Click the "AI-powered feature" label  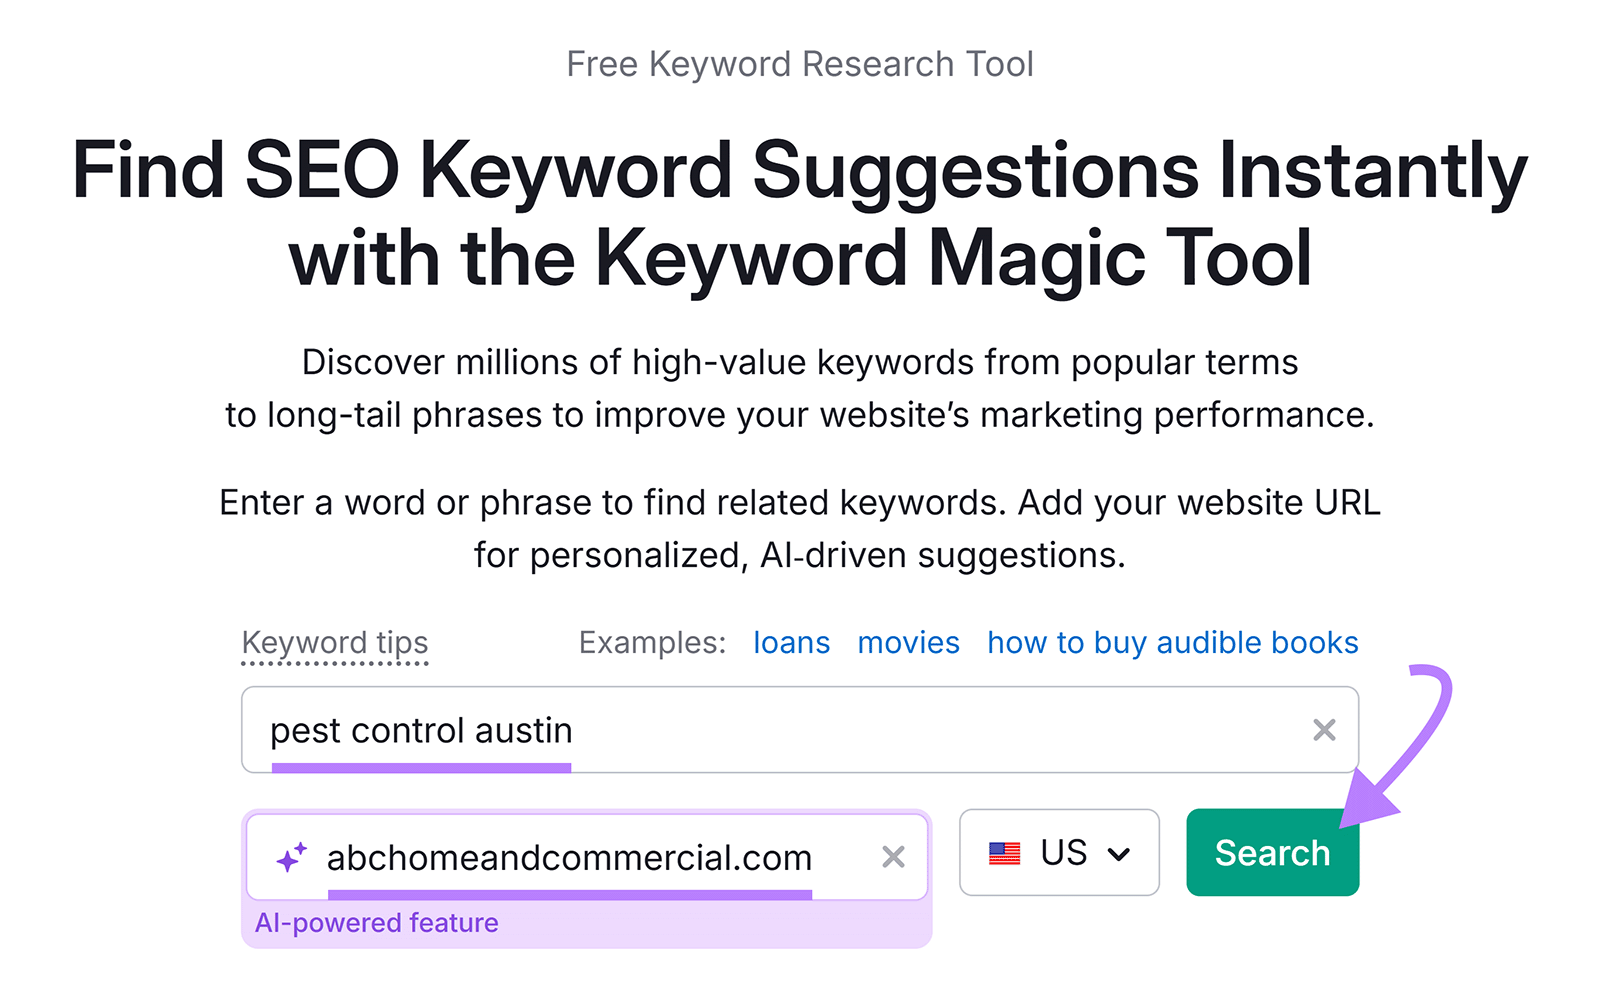pyautogui.click(x=377, y=923)
